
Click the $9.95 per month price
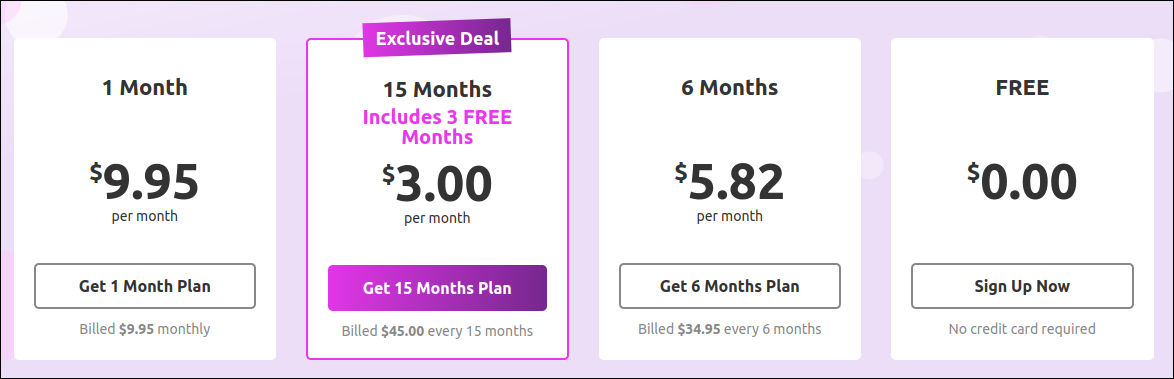145,192
